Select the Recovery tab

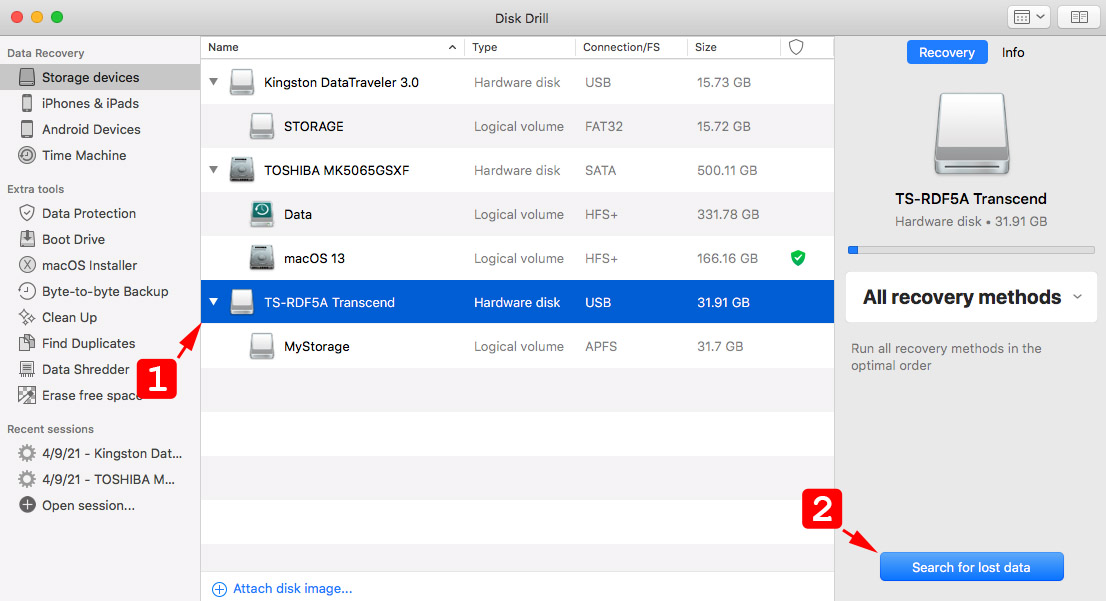(x=946, y=52)
